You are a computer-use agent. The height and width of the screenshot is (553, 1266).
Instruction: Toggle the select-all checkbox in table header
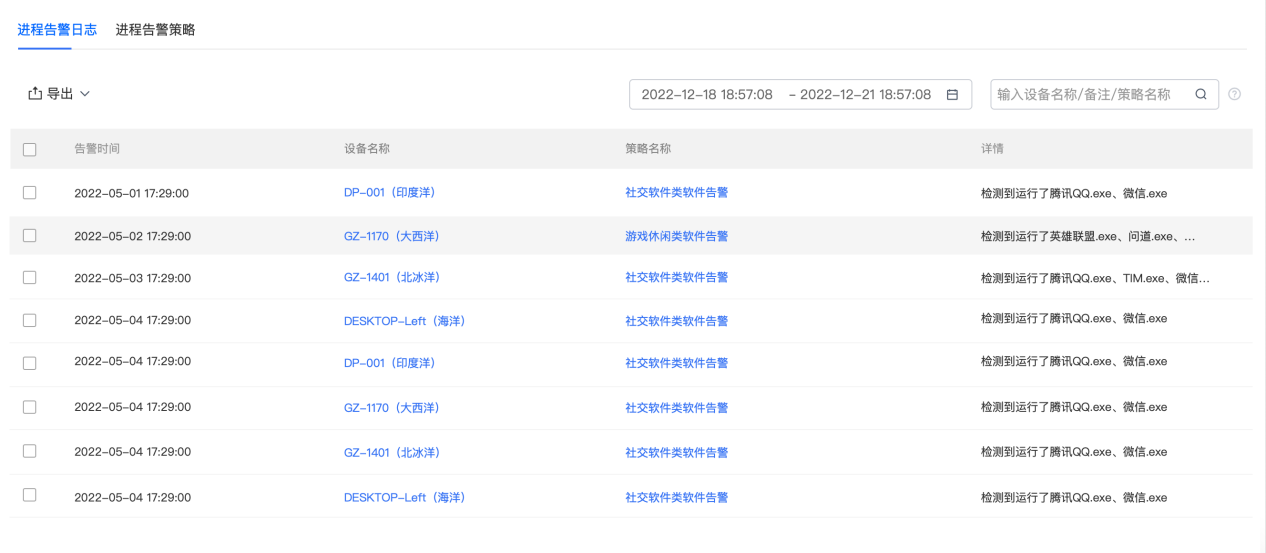pos(29,149)
